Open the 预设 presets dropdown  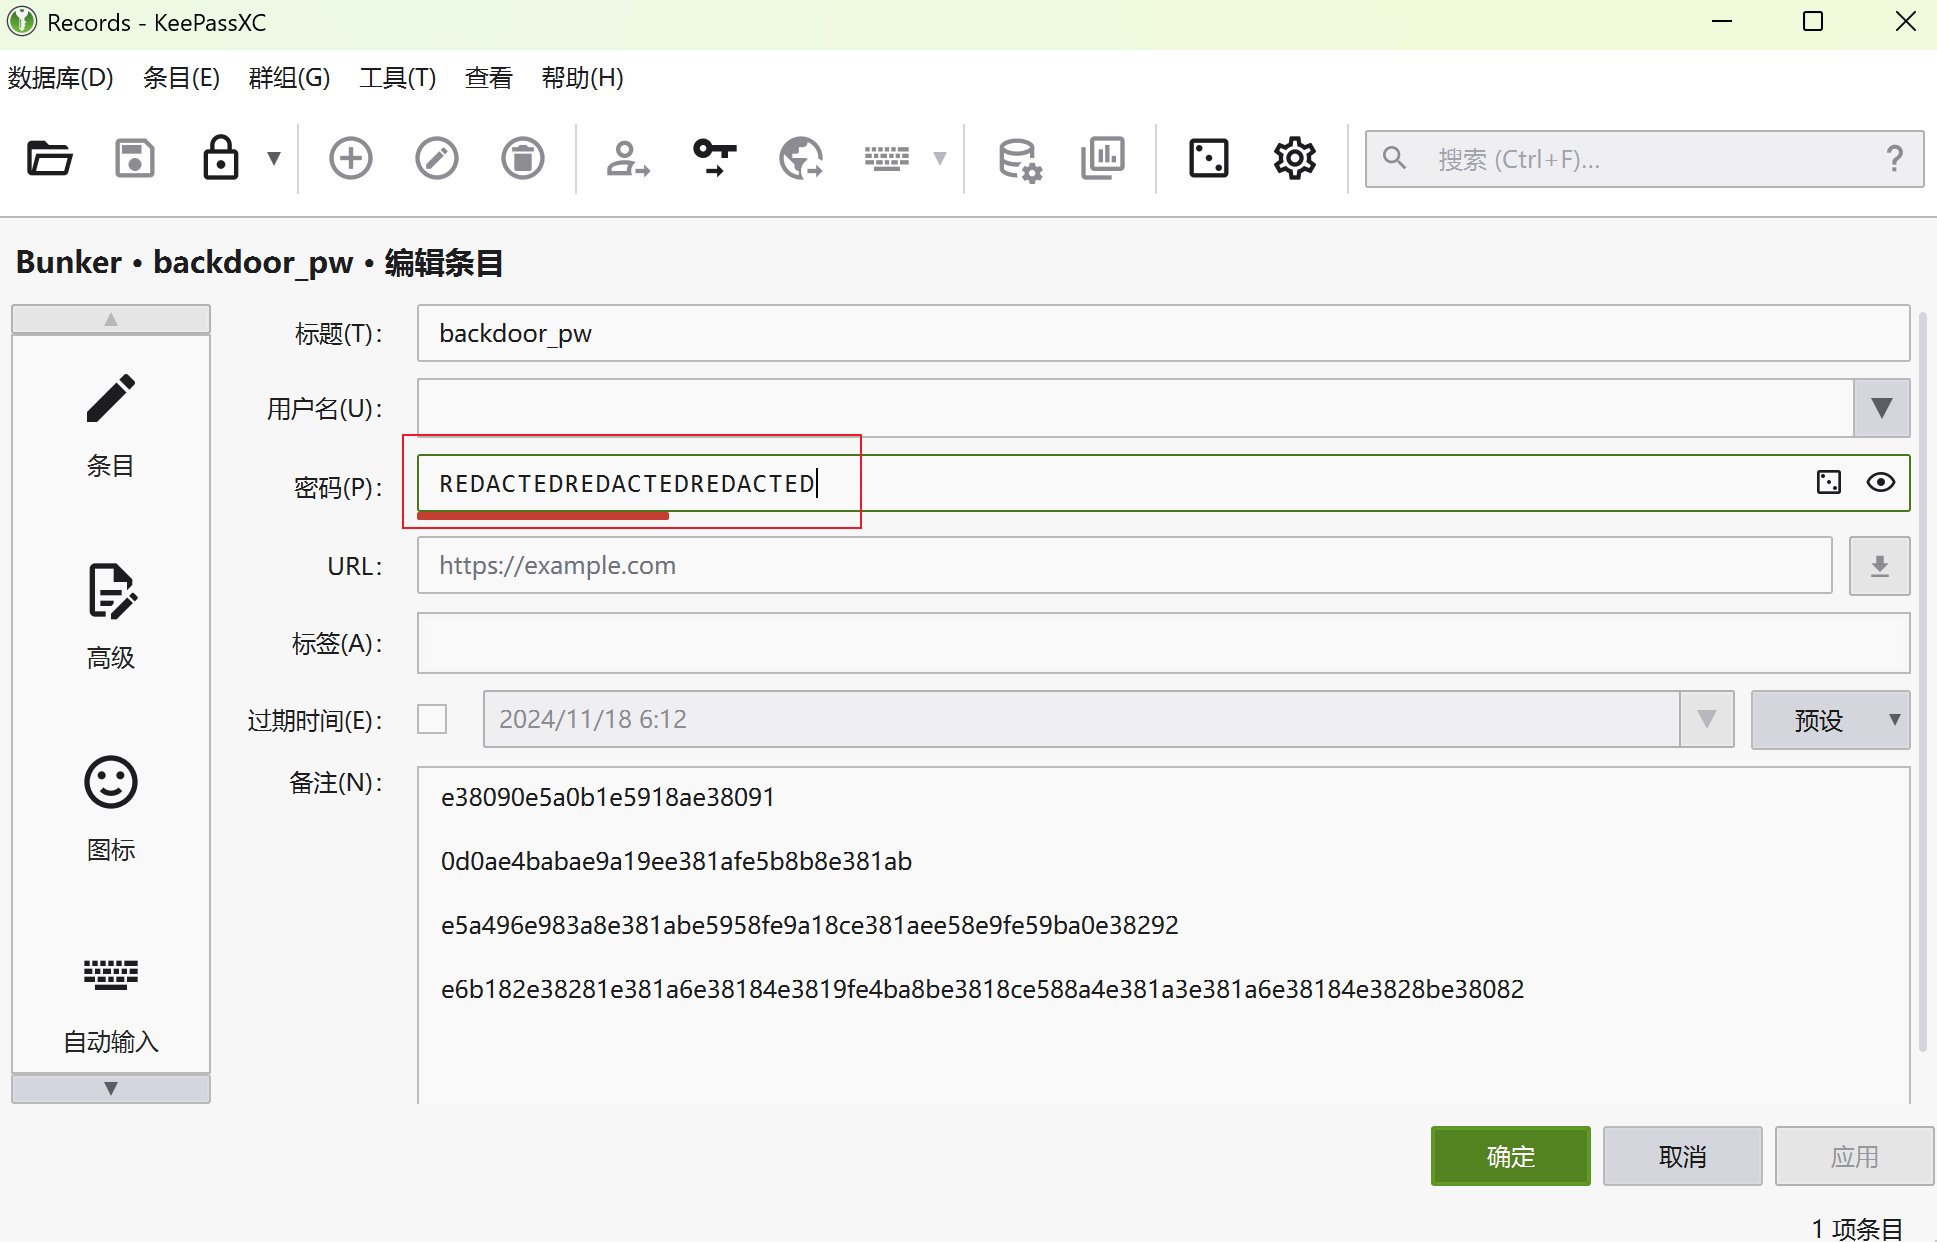point(1830,720)
